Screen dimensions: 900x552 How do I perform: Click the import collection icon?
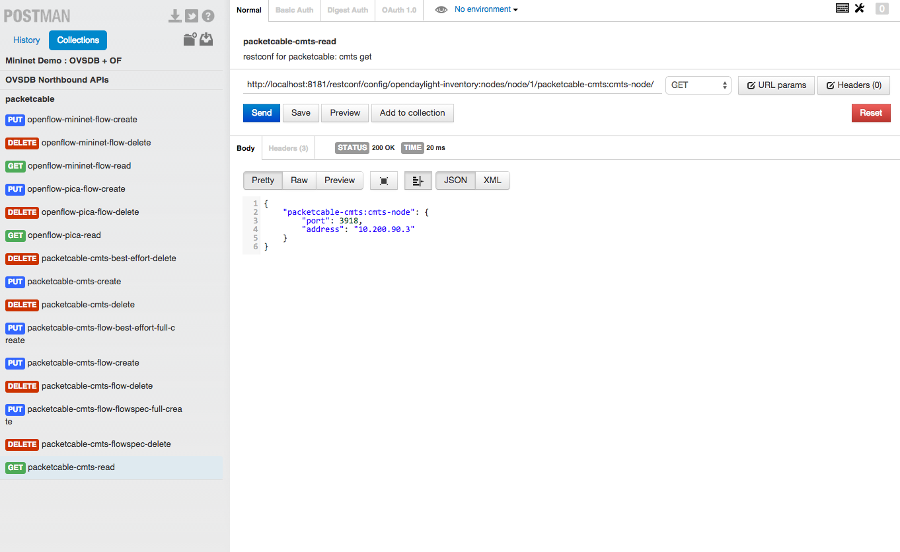pyautogui.click(x=207, y=39)
